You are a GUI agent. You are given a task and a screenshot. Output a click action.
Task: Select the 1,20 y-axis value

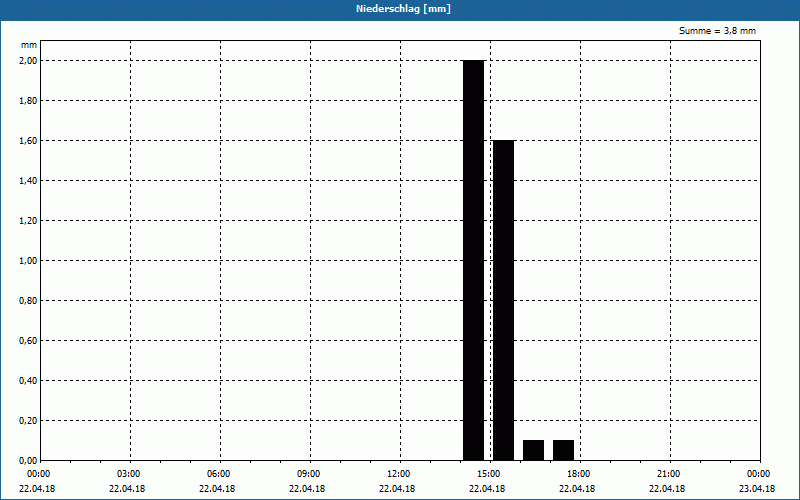coord(28,220)
